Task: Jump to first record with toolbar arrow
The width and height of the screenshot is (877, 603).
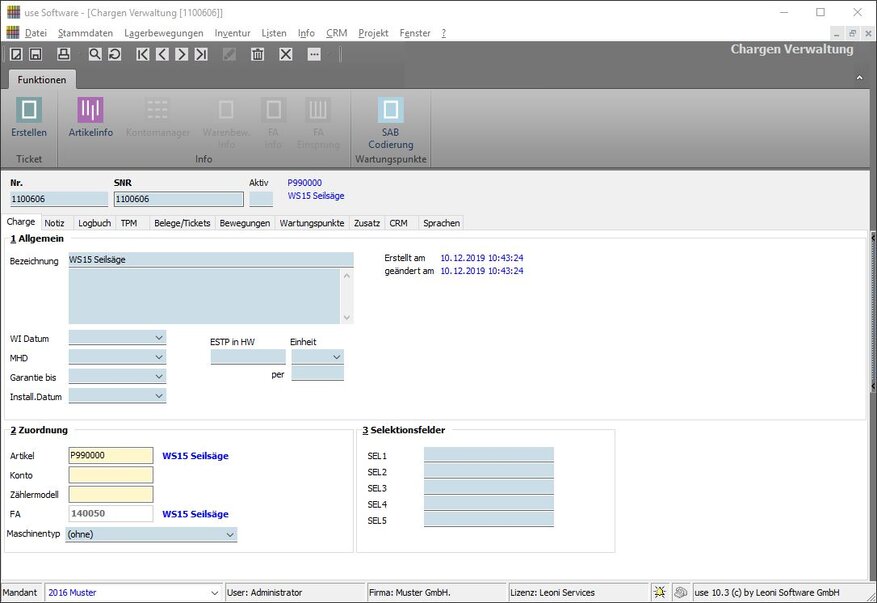Action: pos(143,54)
